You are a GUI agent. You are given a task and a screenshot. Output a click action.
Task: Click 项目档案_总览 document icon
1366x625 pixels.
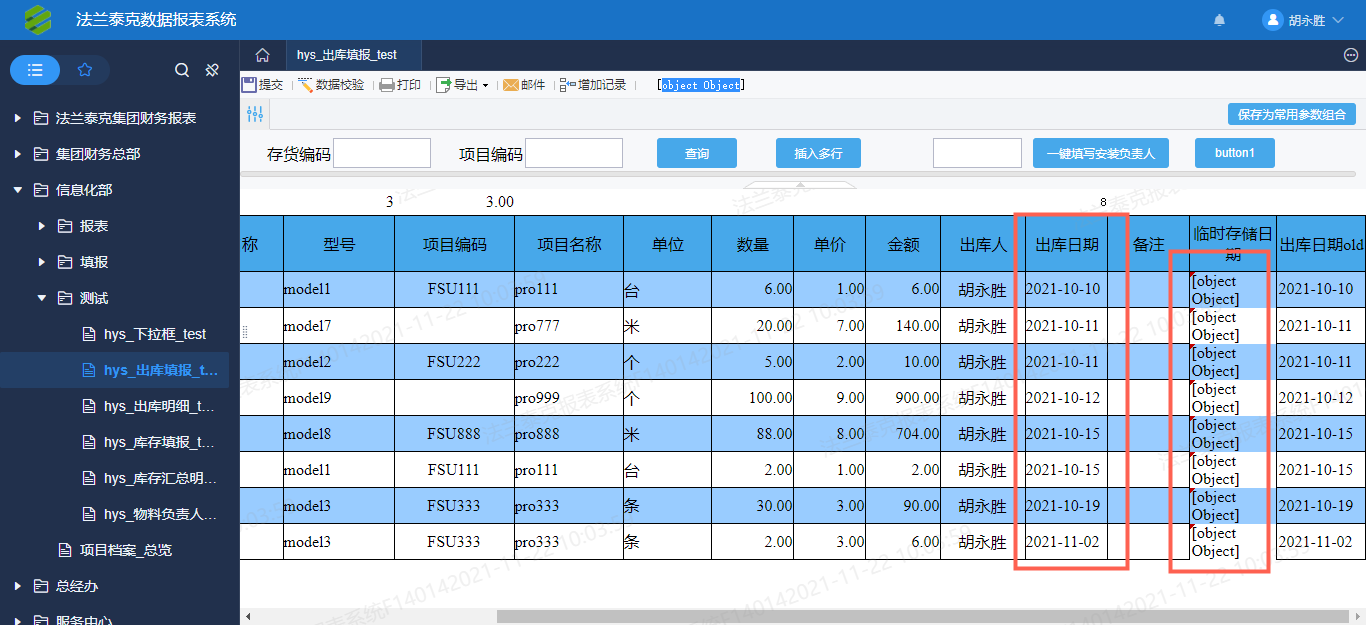(65, 550)
